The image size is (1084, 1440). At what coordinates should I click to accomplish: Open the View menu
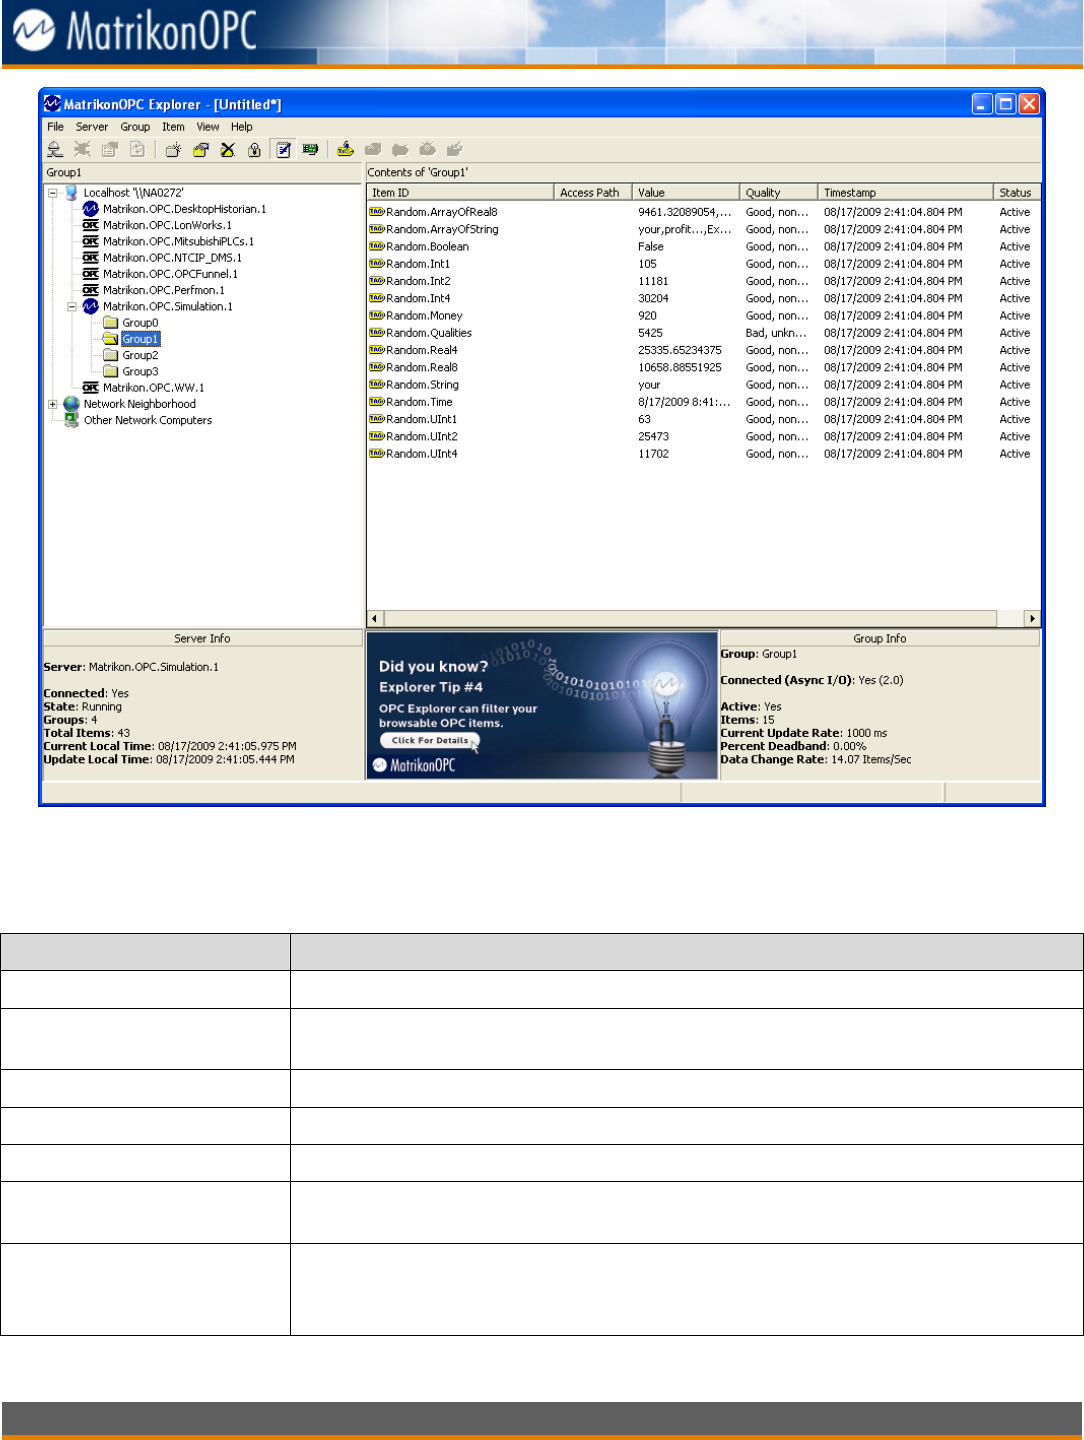pos(208,127)
